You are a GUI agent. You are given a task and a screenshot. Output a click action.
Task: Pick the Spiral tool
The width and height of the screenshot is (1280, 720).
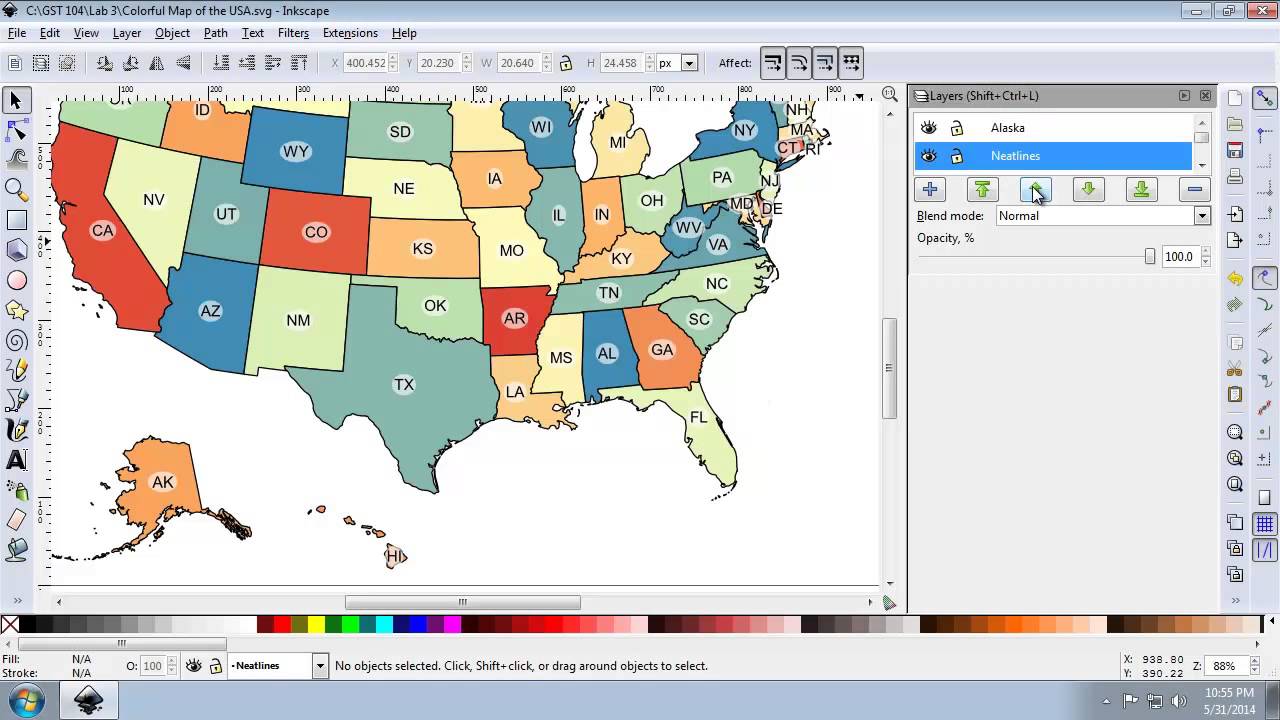[16, 341]
